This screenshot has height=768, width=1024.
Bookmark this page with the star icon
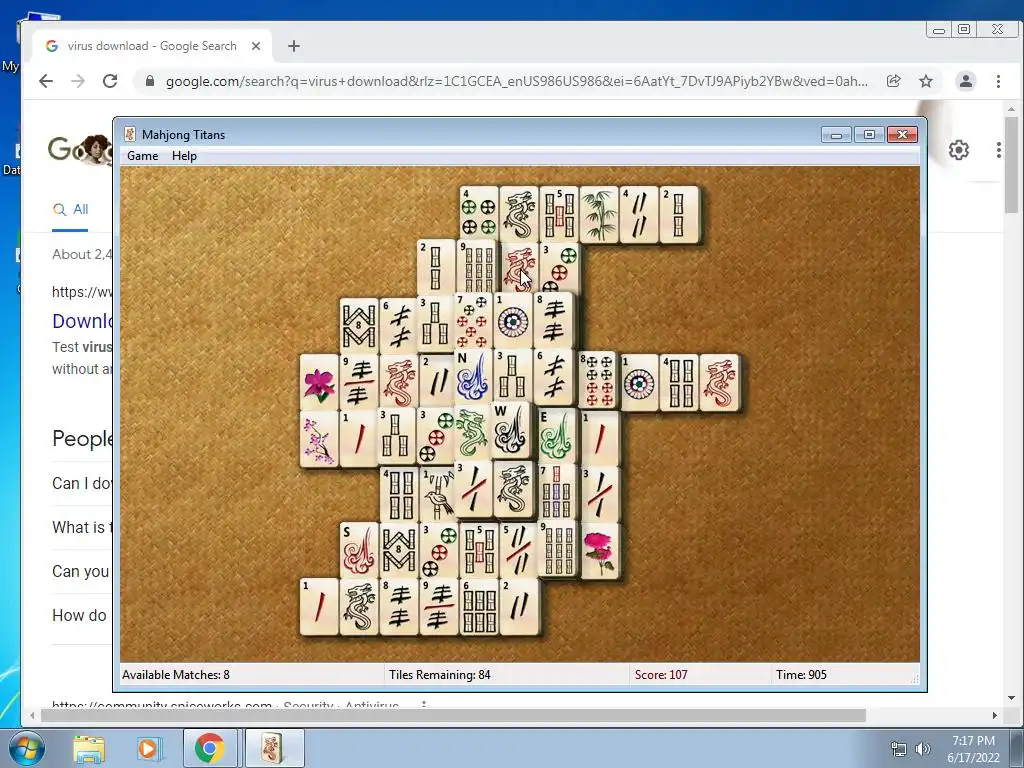(x=926, y=81)
